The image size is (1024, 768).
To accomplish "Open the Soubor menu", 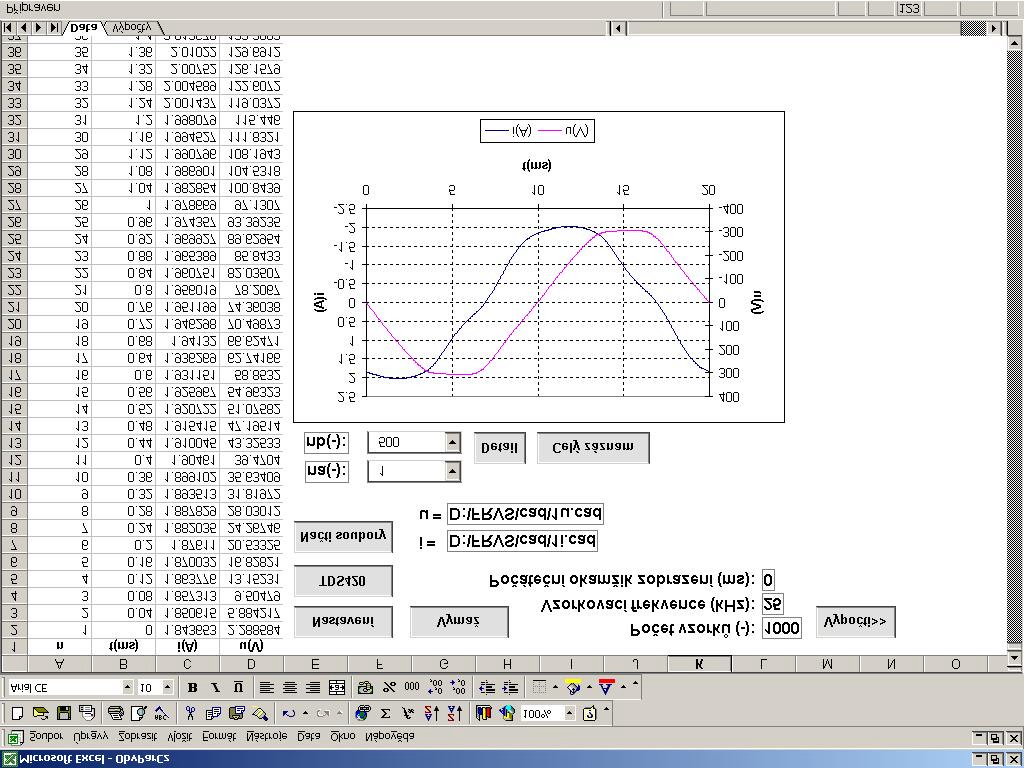I will coord(46,736).
